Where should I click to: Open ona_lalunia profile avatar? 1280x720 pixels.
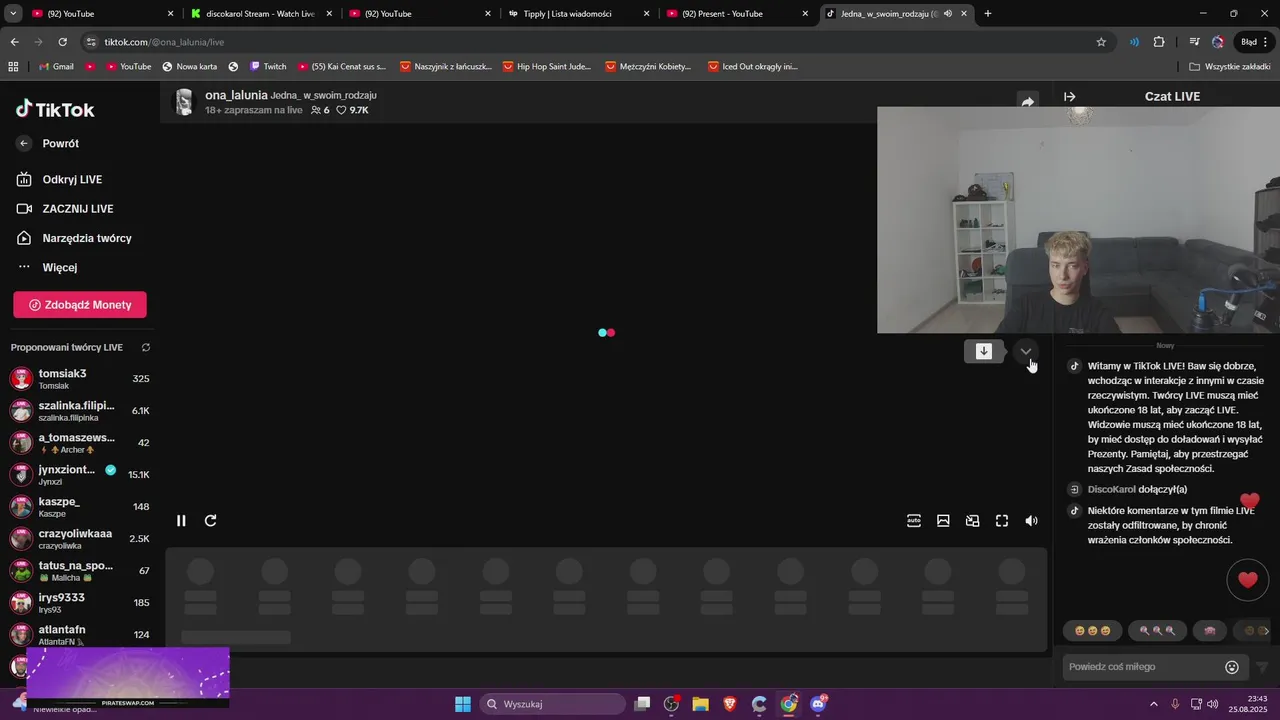[184, 102]
